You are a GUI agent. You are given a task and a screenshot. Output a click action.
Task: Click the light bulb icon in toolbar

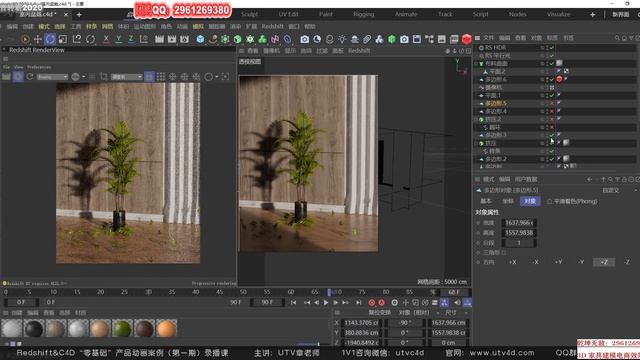[342, 39]
